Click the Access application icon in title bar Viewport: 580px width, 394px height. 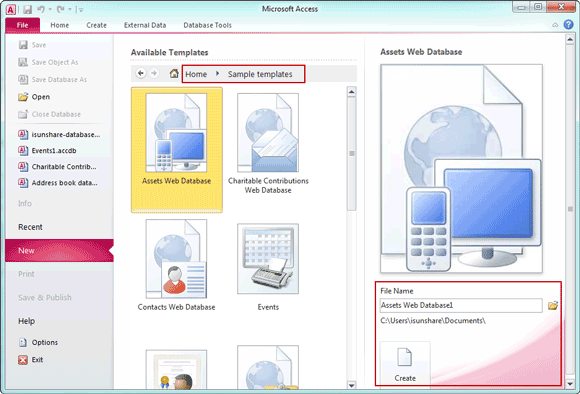10,9
